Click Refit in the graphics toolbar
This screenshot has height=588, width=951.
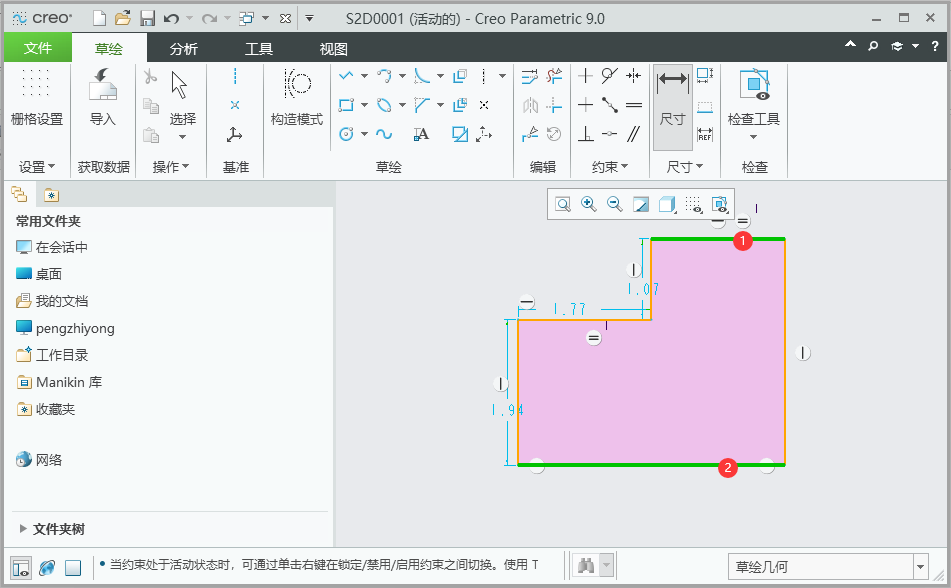(x=563, y=204)
